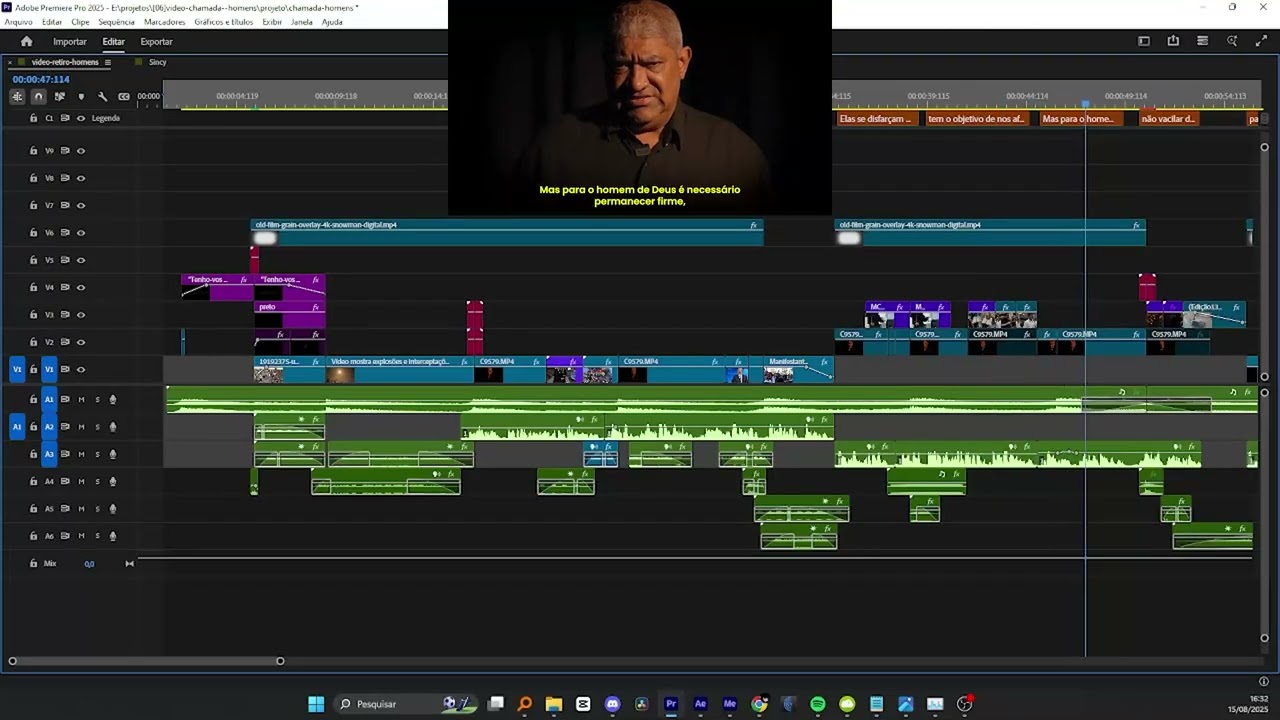Toggle Linked Selection icon in timeline
The width and height of the screenshot is (1280, 720).
[60, 97]
